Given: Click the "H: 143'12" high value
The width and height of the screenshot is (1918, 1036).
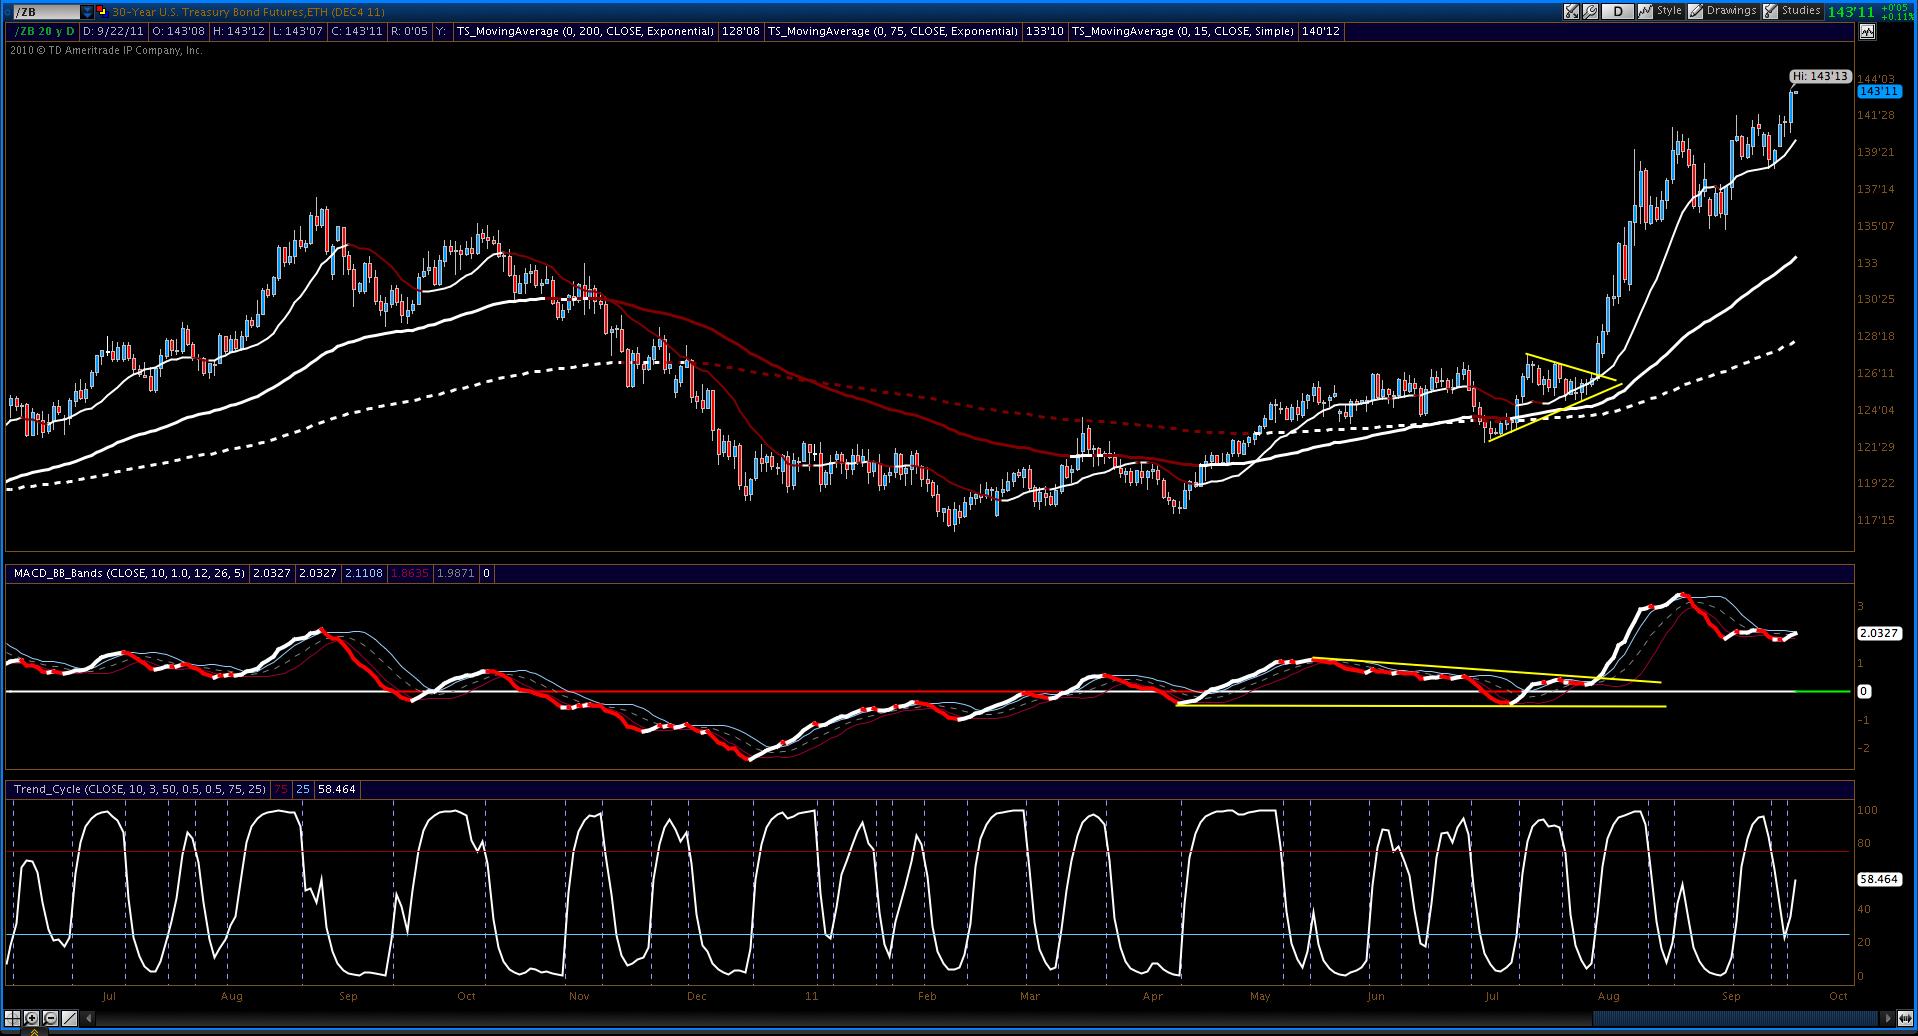Looking at the screenshot, I should click(239, 32).
